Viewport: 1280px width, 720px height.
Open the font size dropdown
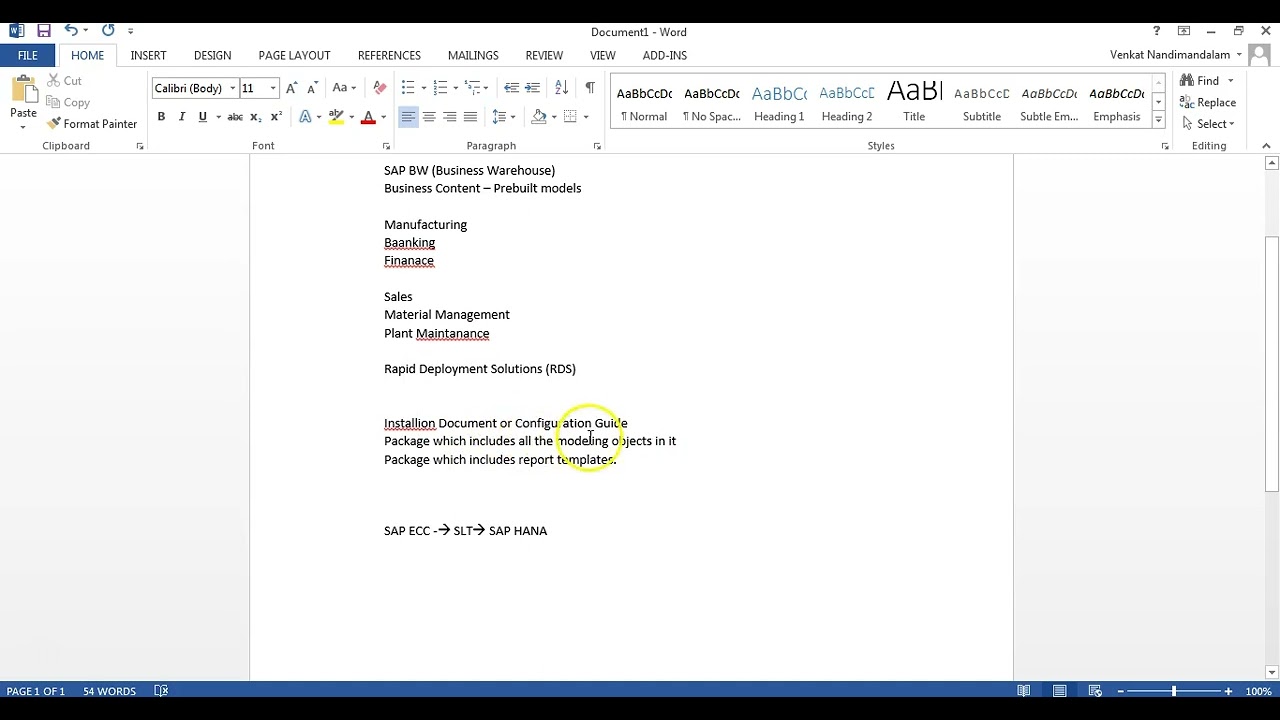[x=273, y=88]
